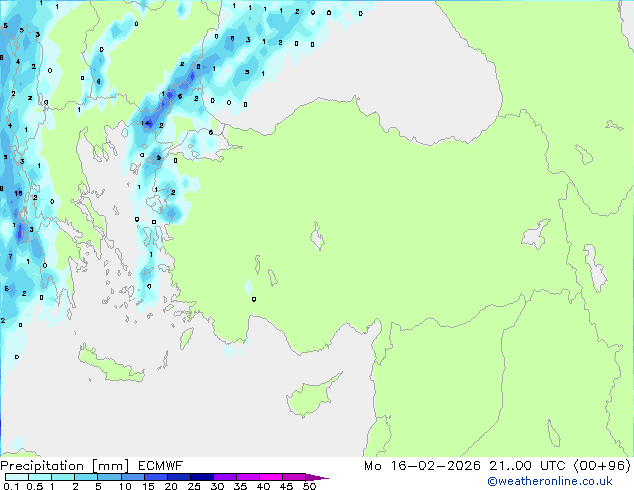The image size is (634, 490).
Task: Pick the 2–5 mm legend color swatch
Action: click(86, 477)
